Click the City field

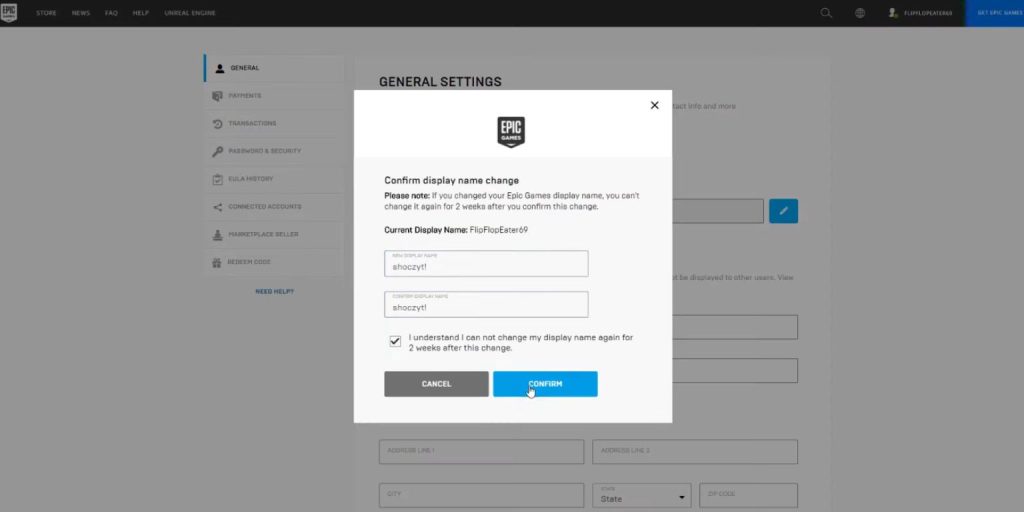pyautogui.click(x=481, y=496)
